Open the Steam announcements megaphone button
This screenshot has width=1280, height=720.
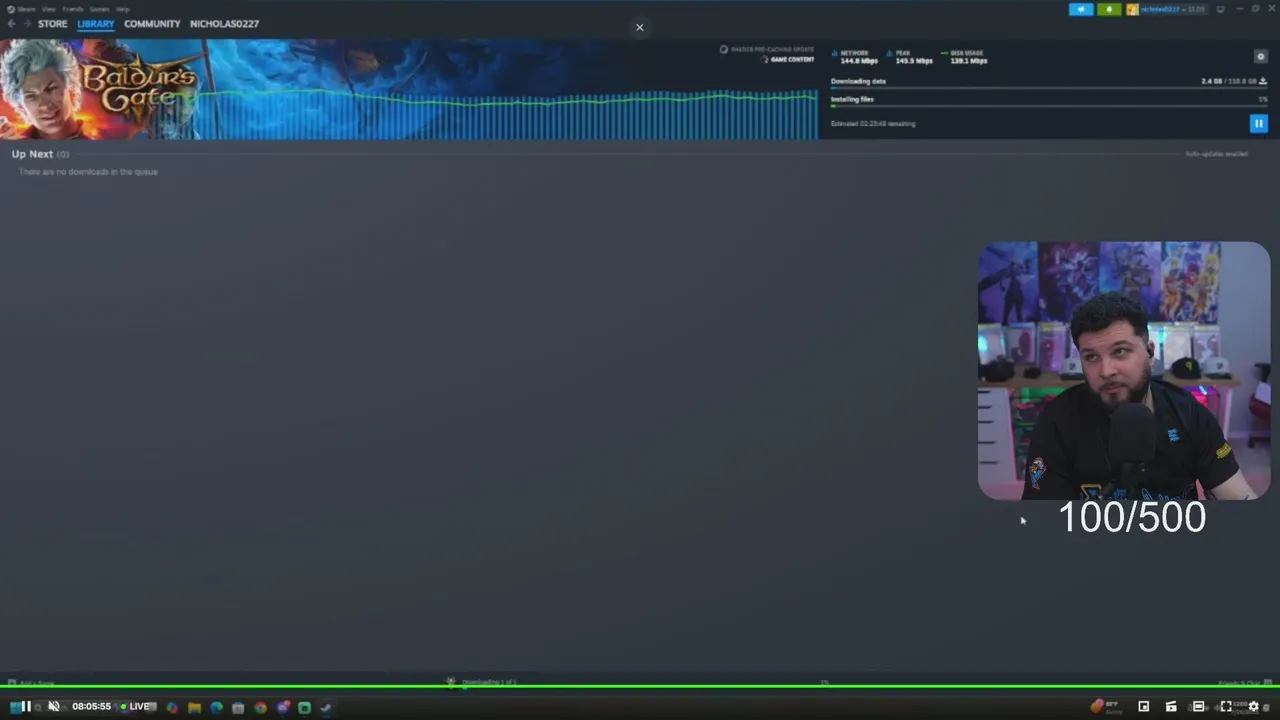(1081, 9)
